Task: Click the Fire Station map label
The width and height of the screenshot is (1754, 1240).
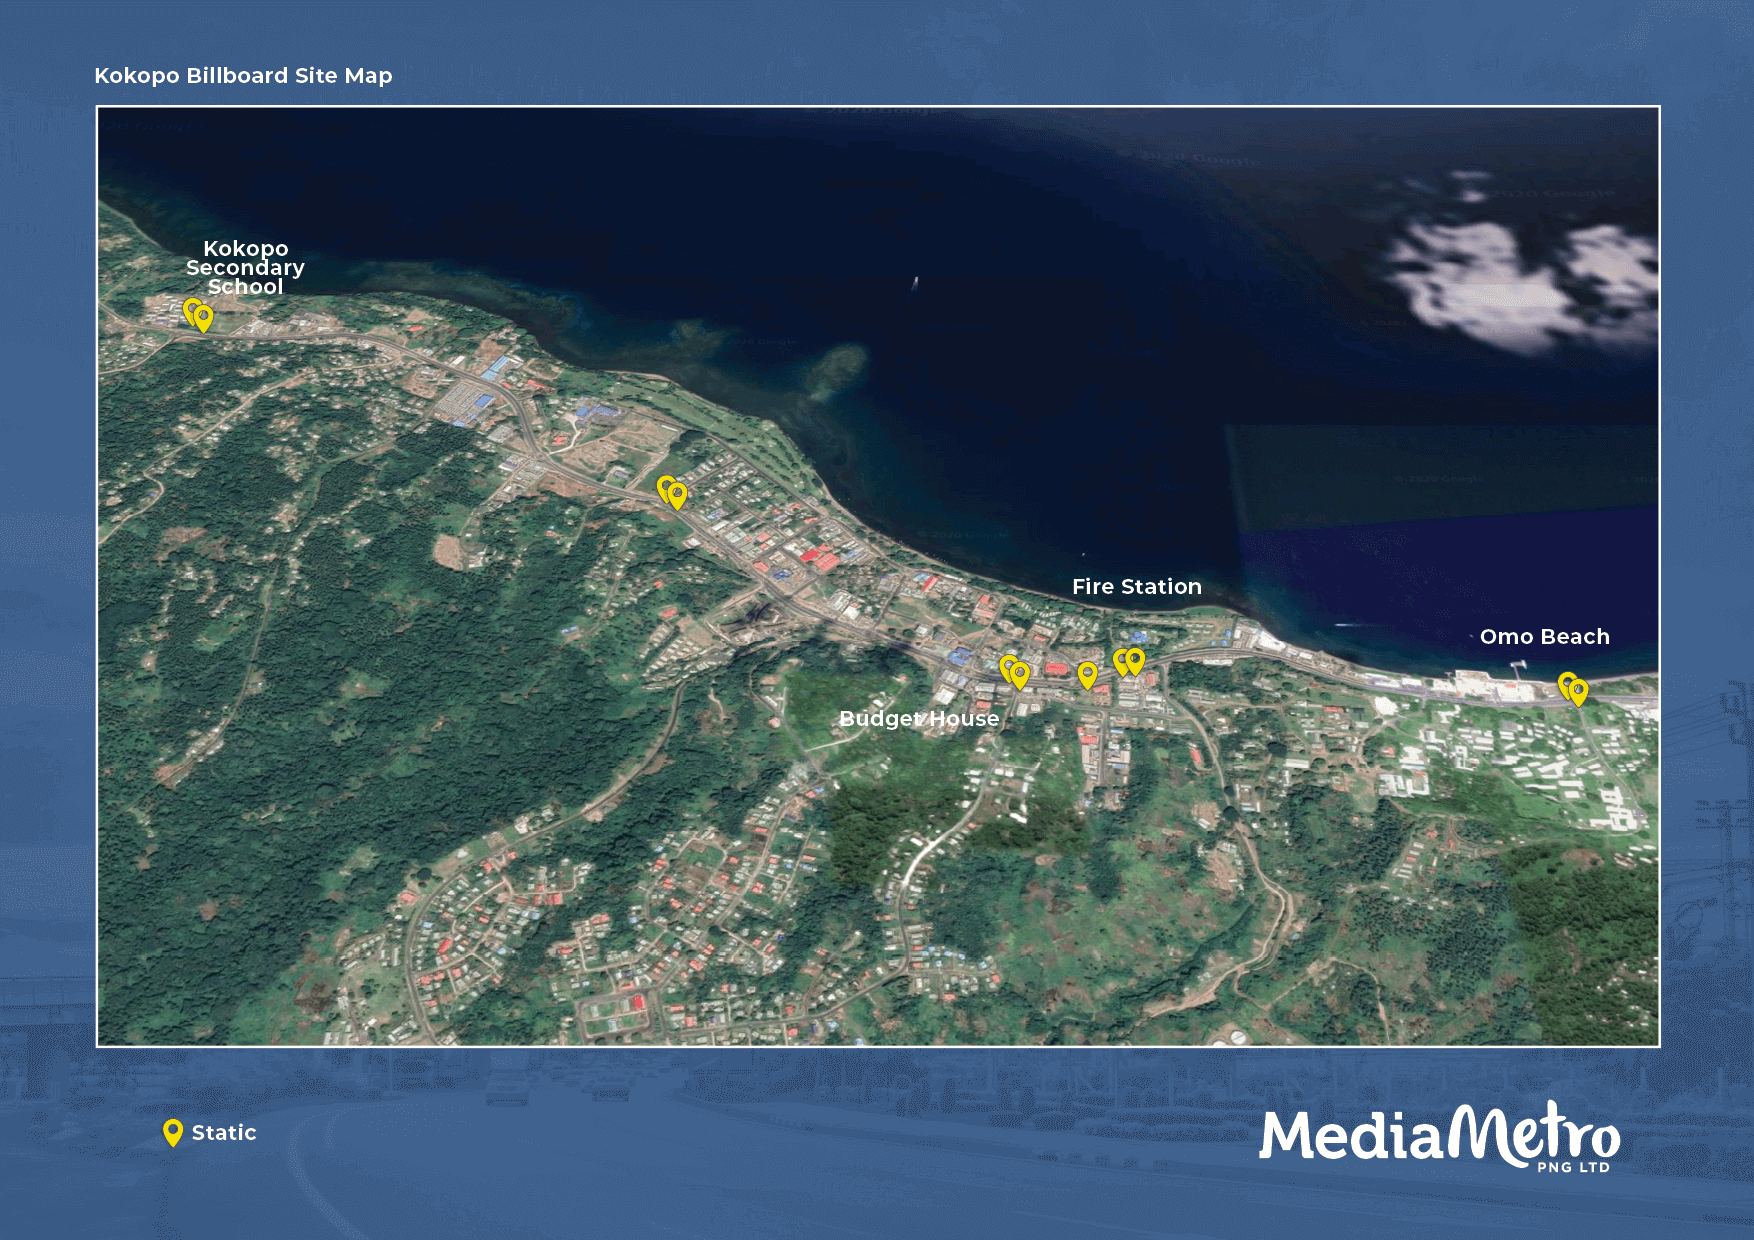Action: click(x=1137, y=587)
